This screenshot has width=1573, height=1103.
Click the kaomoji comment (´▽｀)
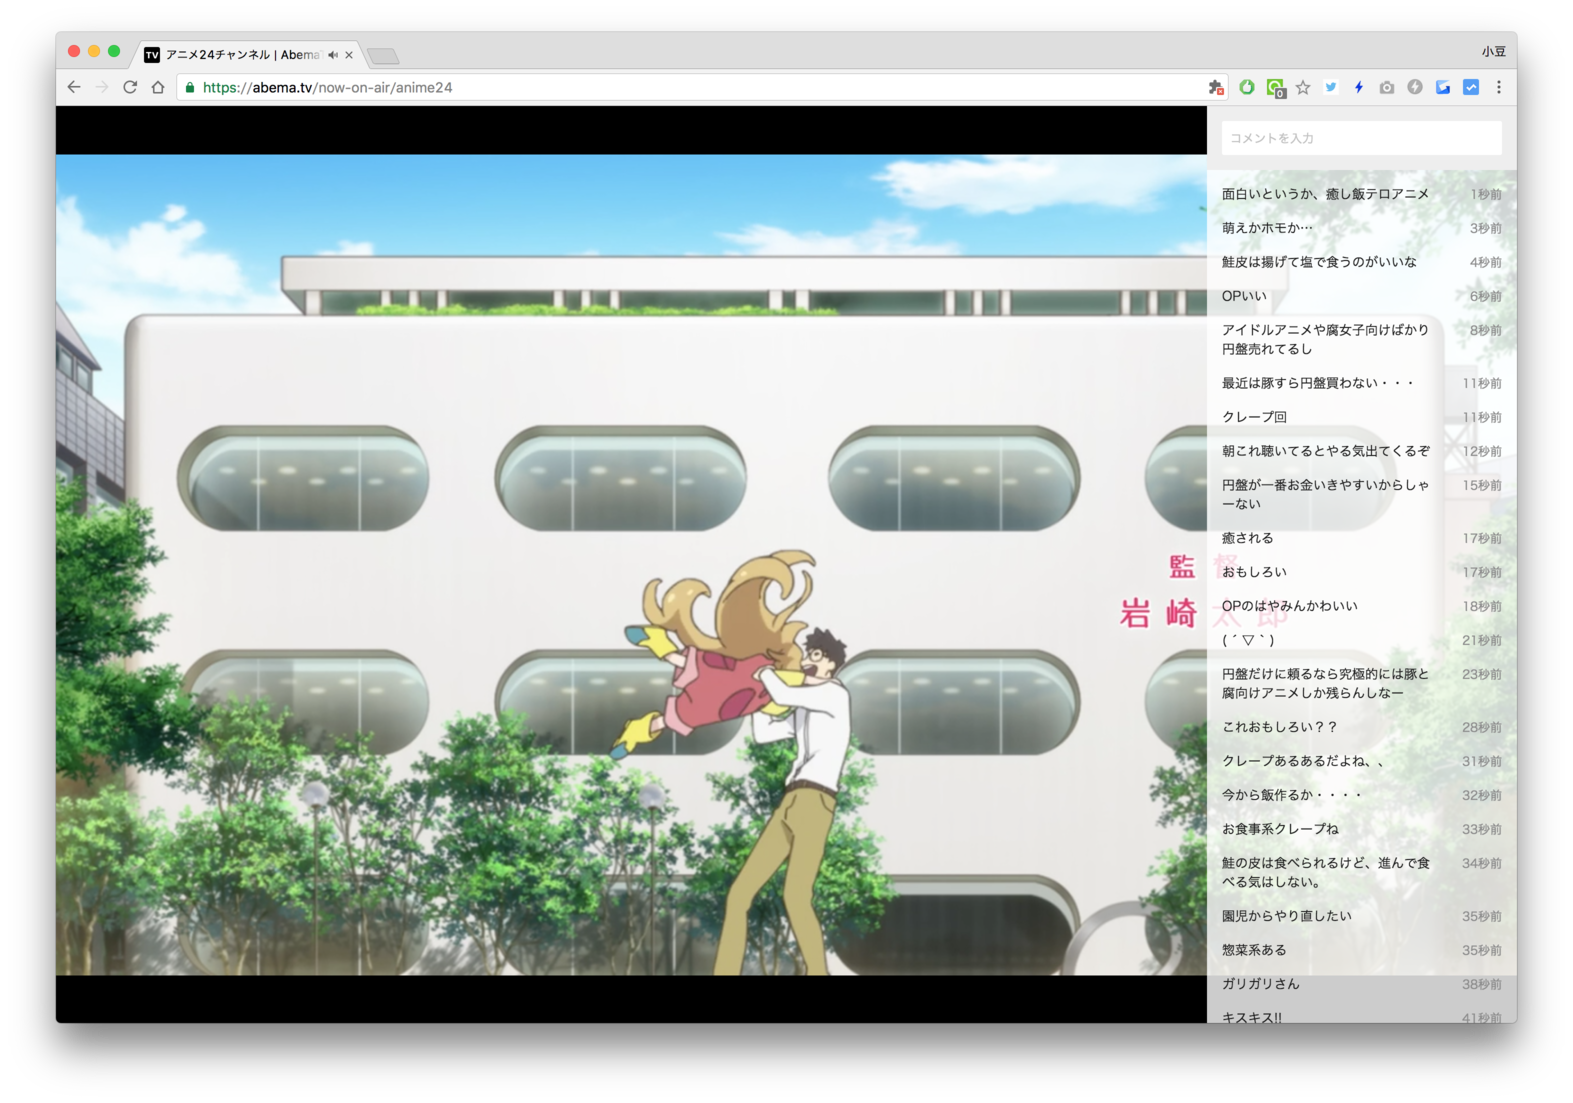click(1248, 640)
